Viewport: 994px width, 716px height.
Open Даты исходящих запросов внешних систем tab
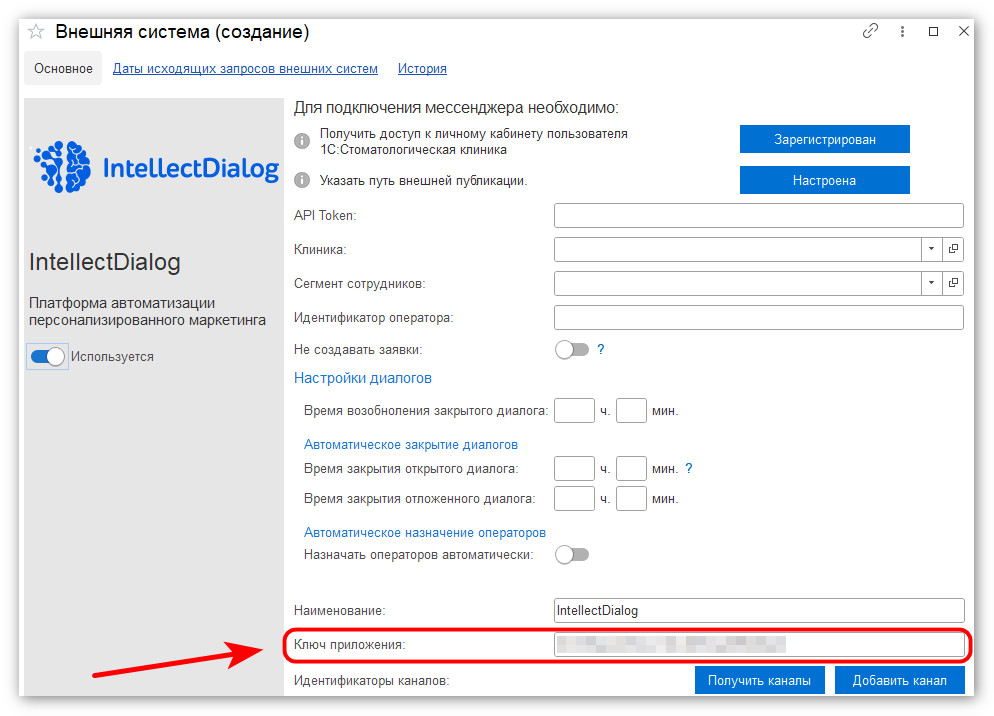(x=245, y=68)
